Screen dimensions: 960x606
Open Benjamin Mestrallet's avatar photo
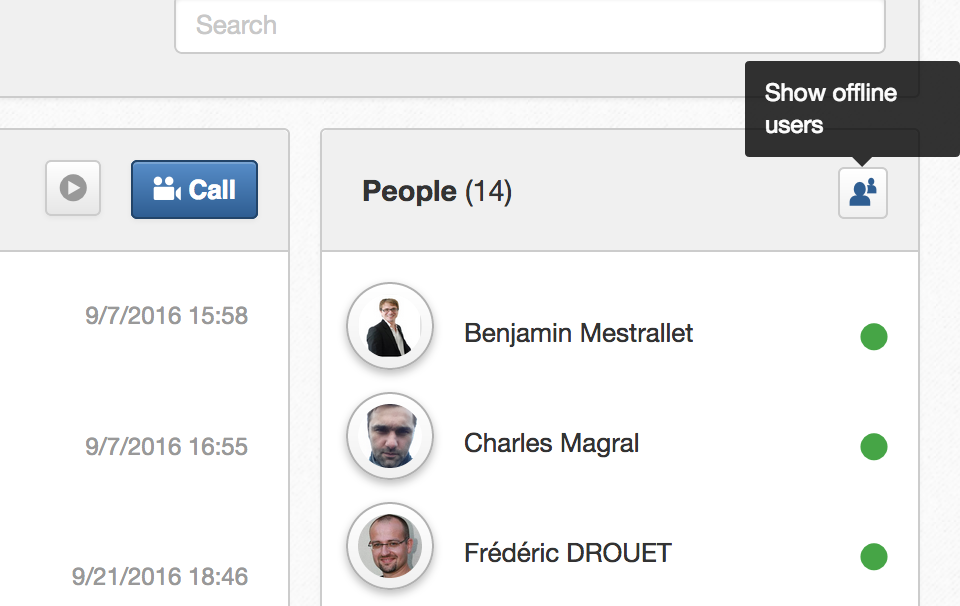click(389, 326)
